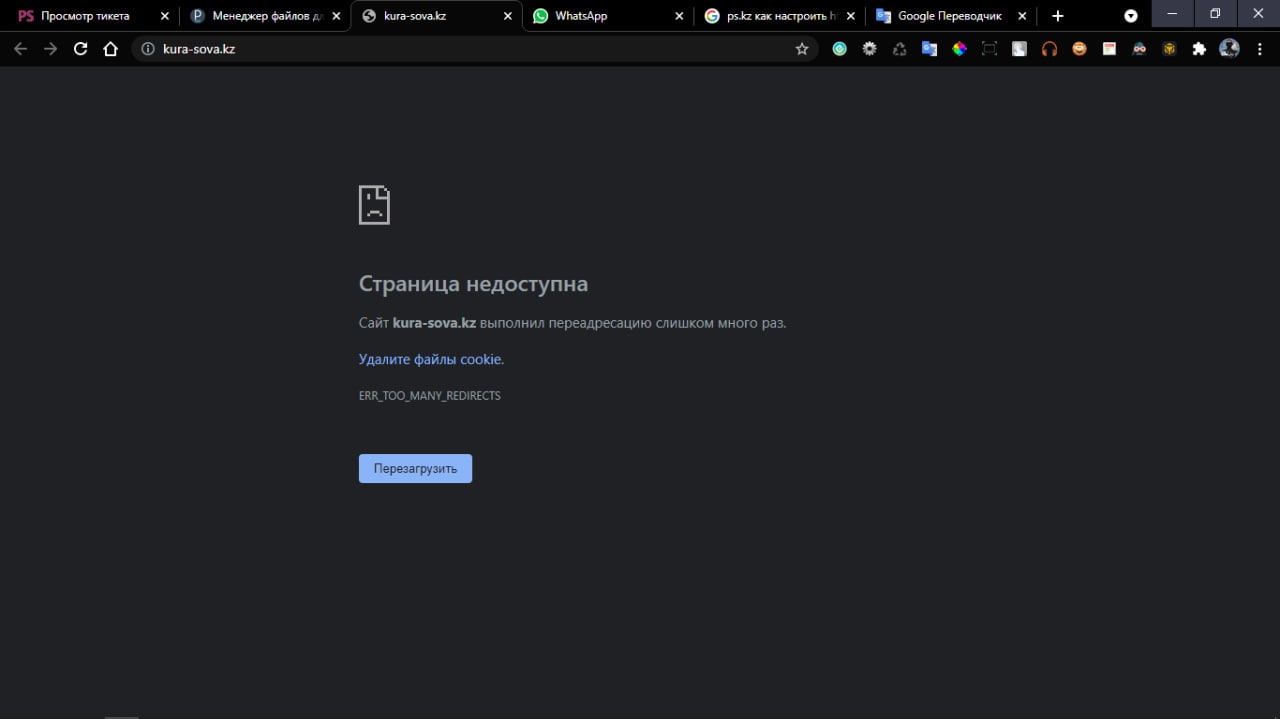The width and height of the screenshot is (1280, 719).
Task: Close the WhatsApp tab
Action: click(x=680, y=16)
